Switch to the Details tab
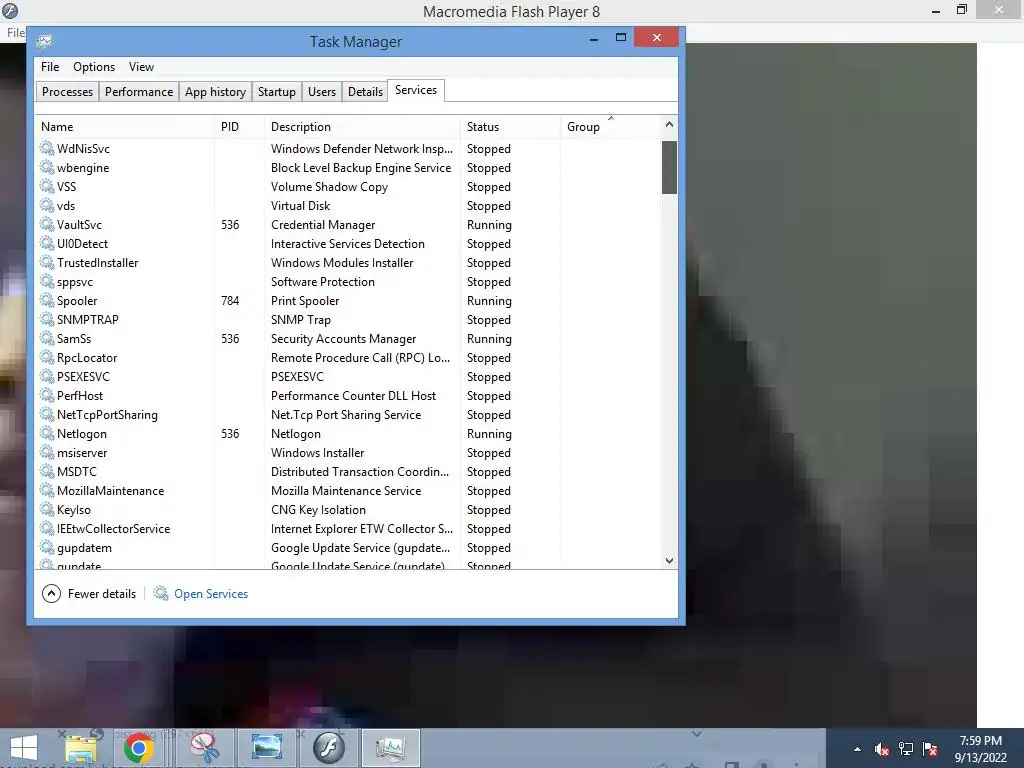 365,91
